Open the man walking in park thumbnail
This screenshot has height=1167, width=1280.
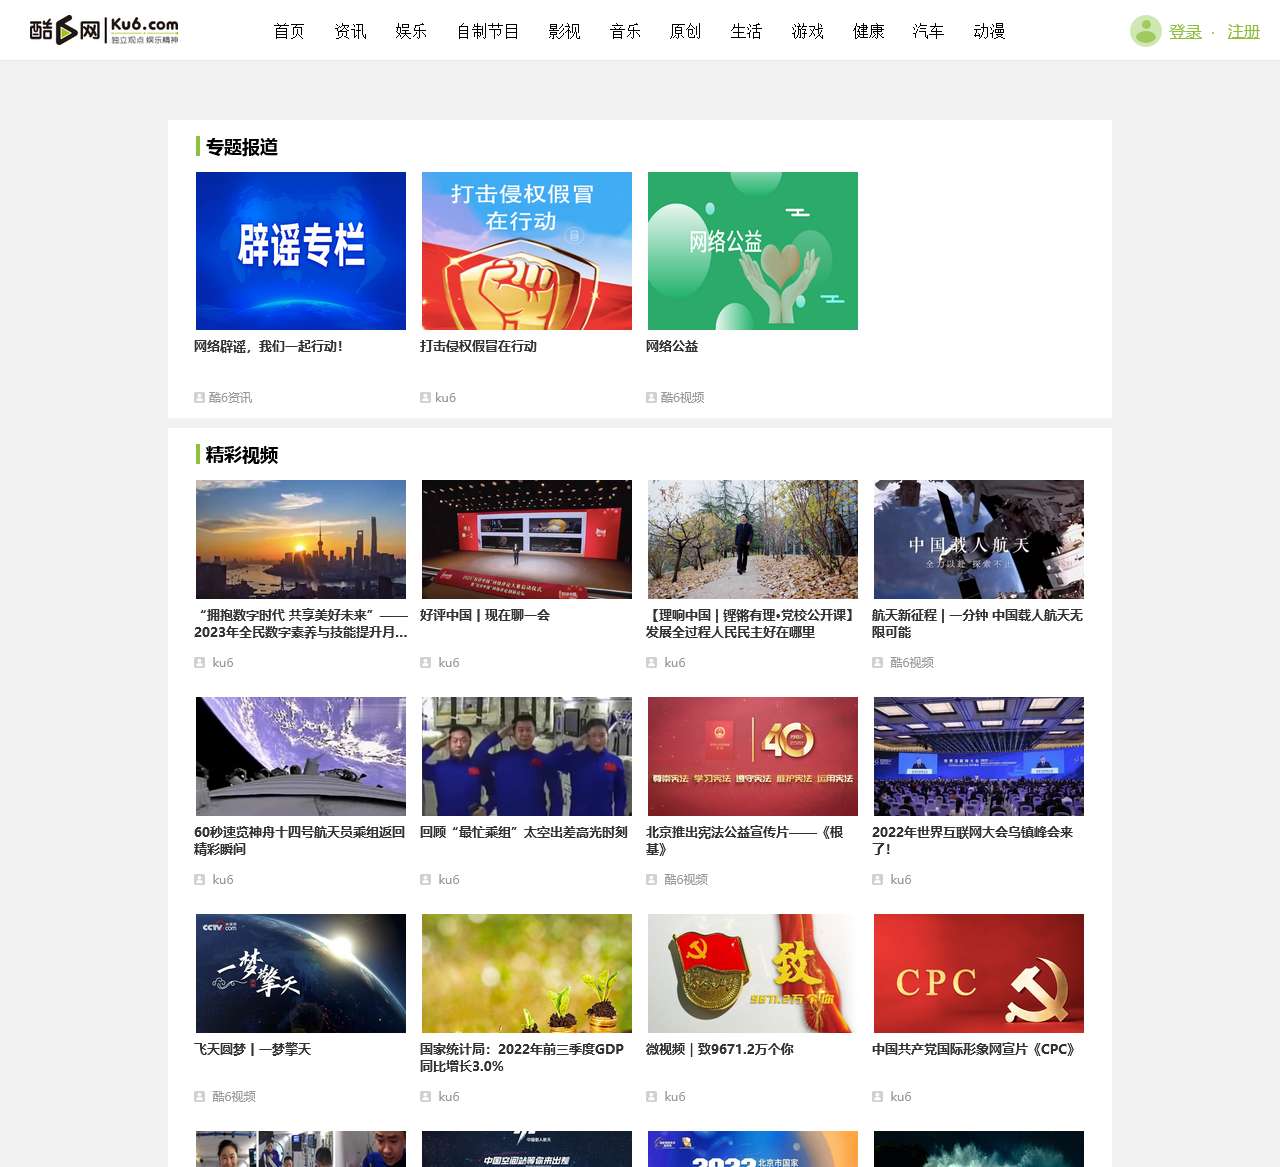pyautogui.click(x=753, y=539)
